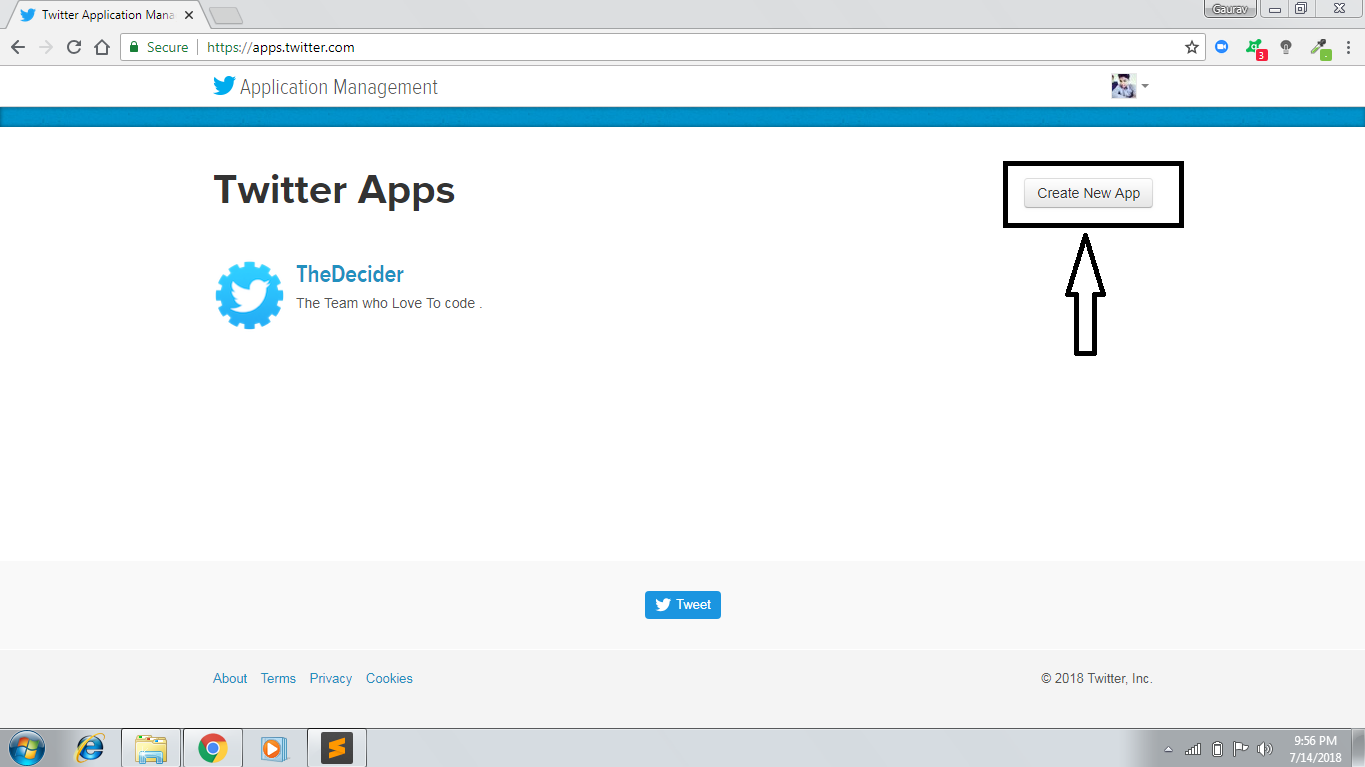Click the volume speaker tray icon

[x=1265, y=748]
